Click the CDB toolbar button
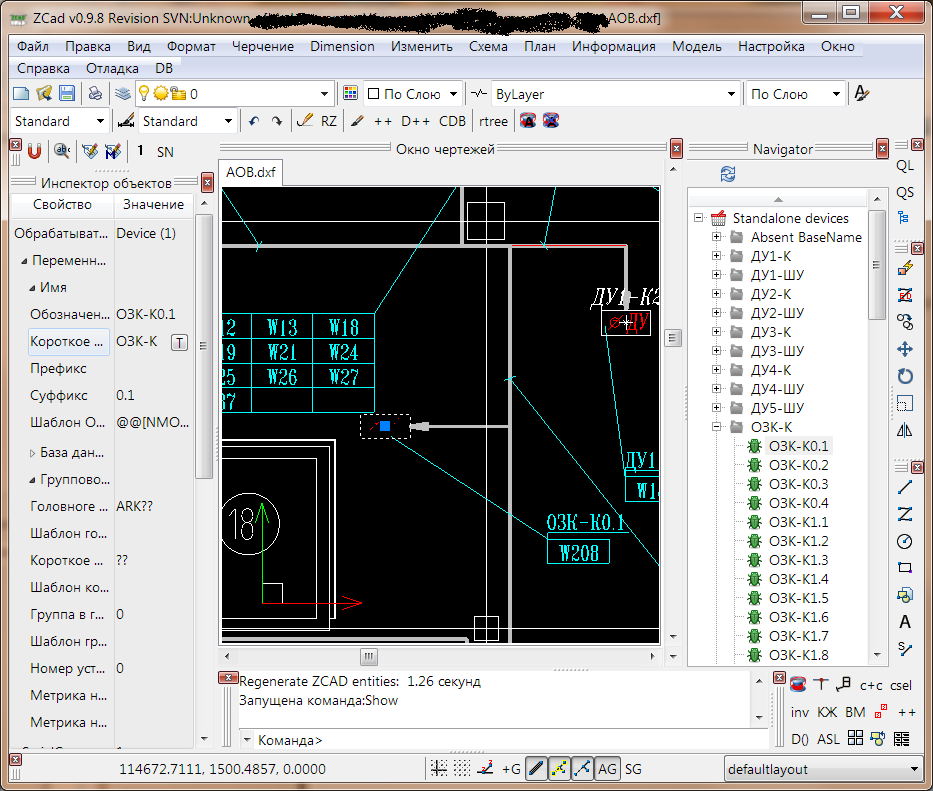Image resolution: width=933 pixels, height=791 pixels. pos(452,121)
